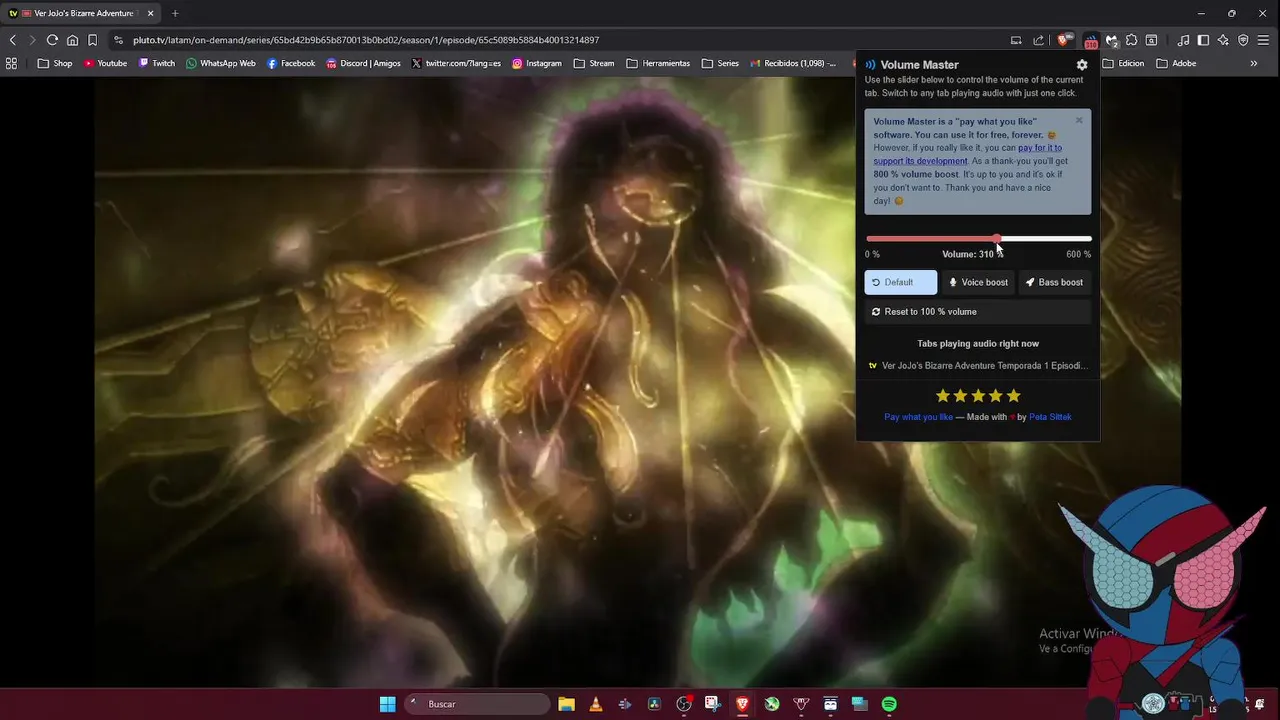Visit Peta Sittek's link
Screen dimensions: 1280x720
point(1050,417)
